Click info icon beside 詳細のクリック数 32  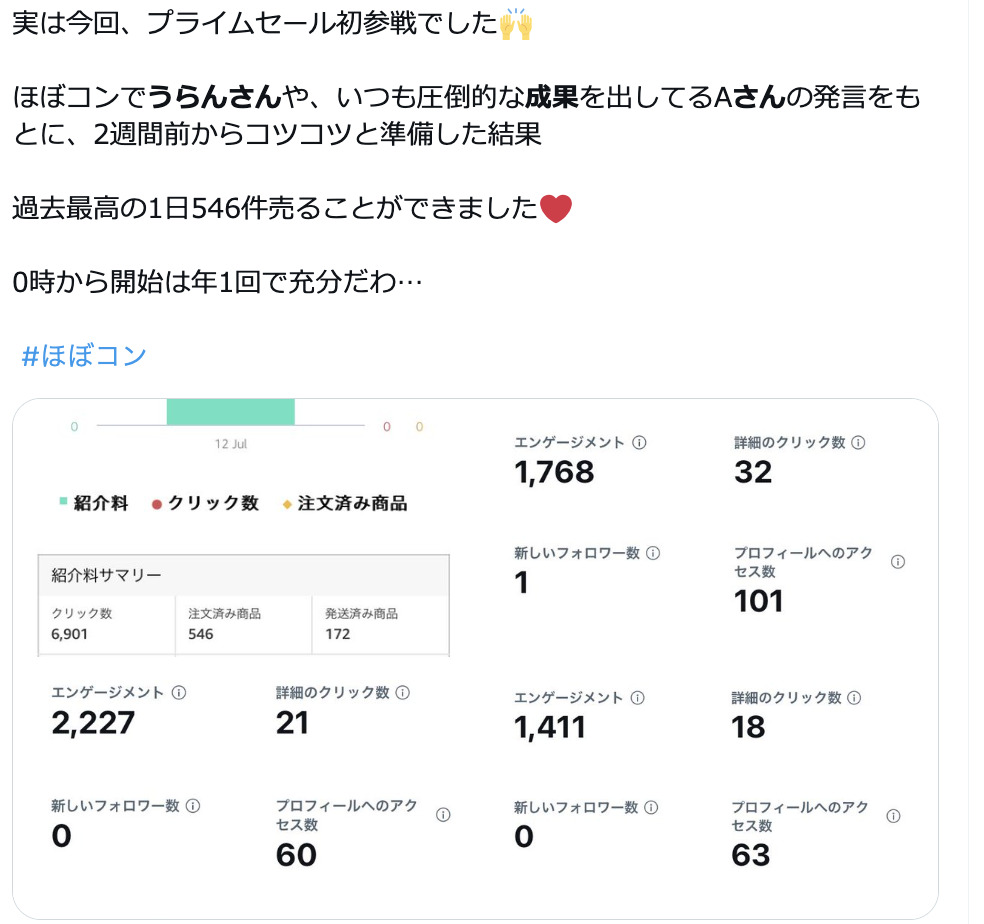(858, 443)
